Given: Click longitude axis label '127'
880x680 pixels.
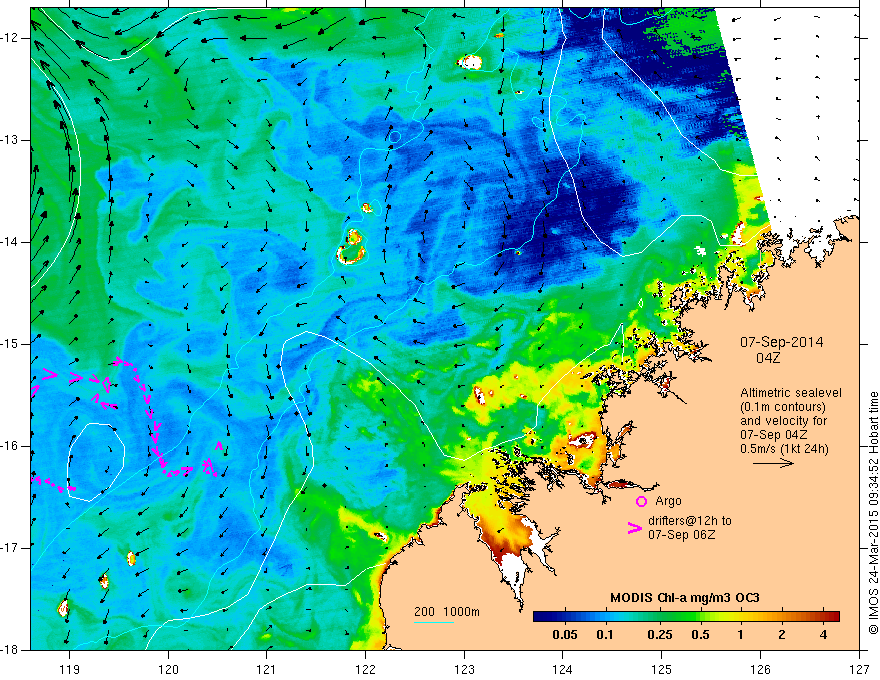Looking at the screenshot, I should pyautogui.click(x=859, y=669).
